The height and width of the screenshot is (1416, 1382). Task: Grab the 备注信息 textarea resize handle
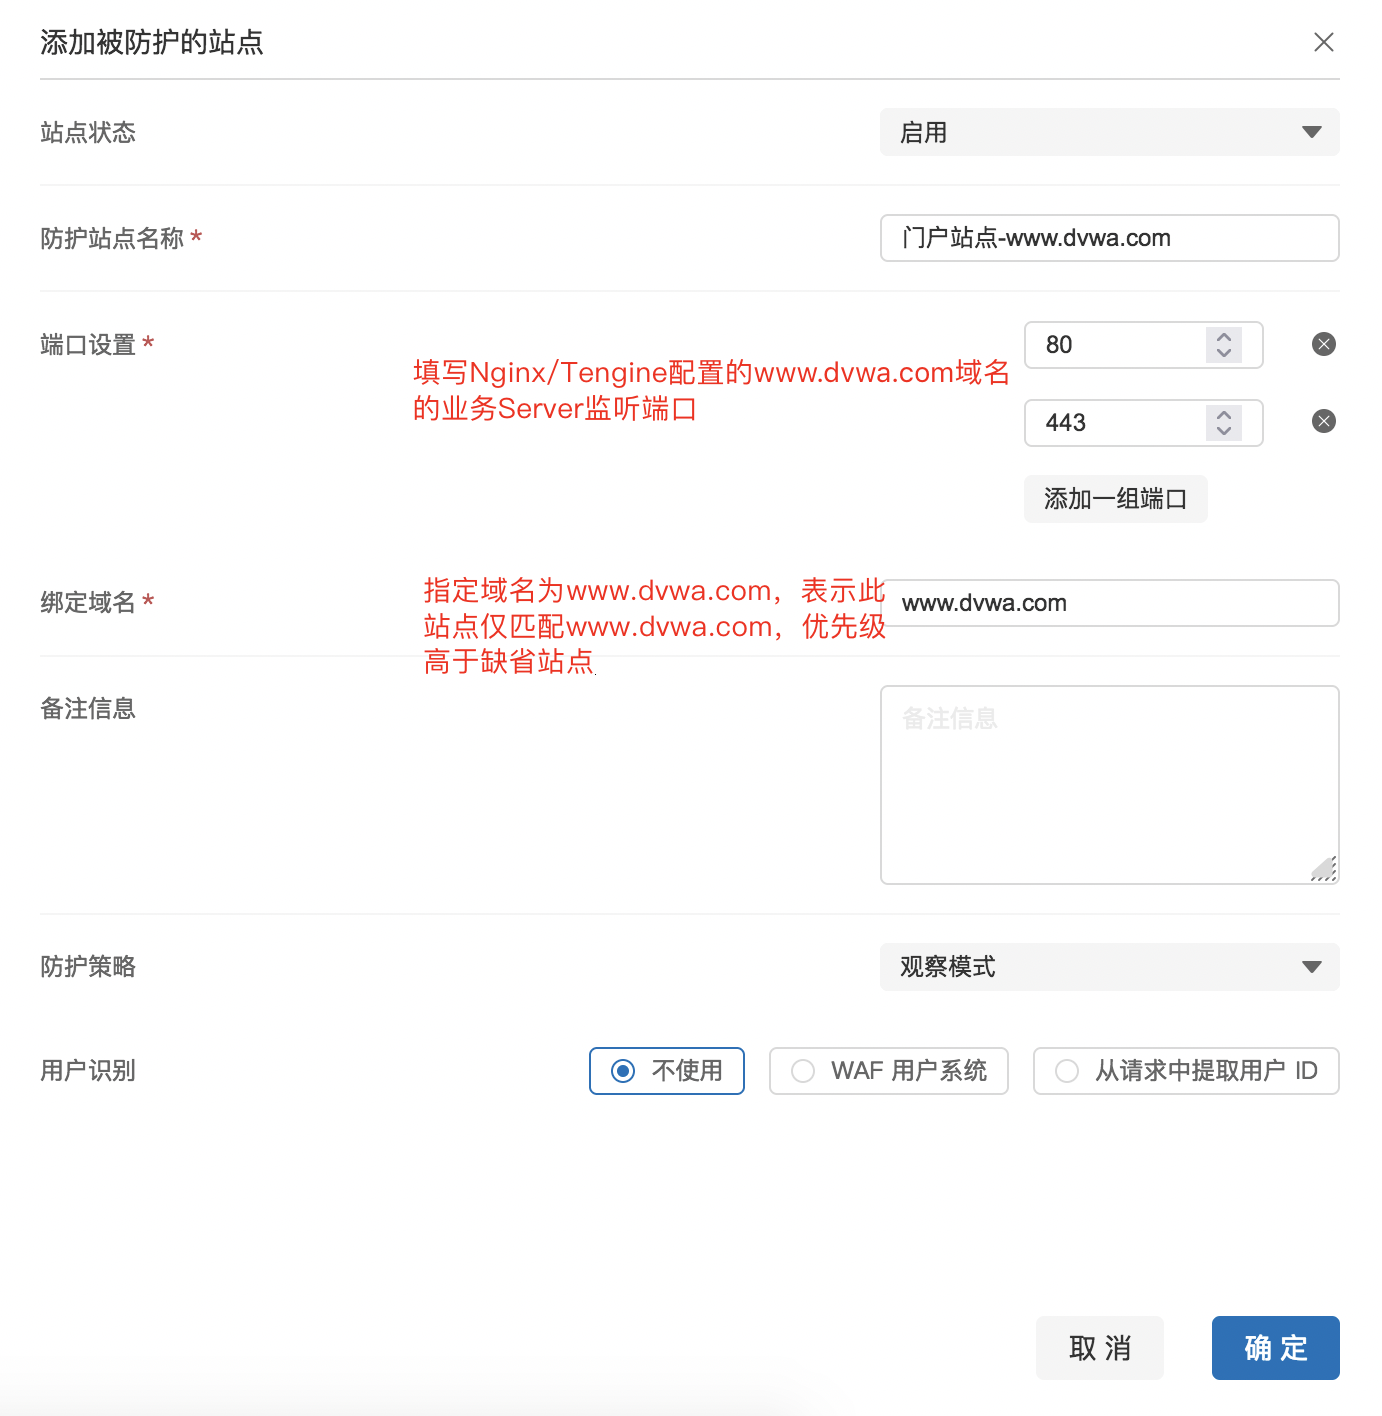point(1324,869)
